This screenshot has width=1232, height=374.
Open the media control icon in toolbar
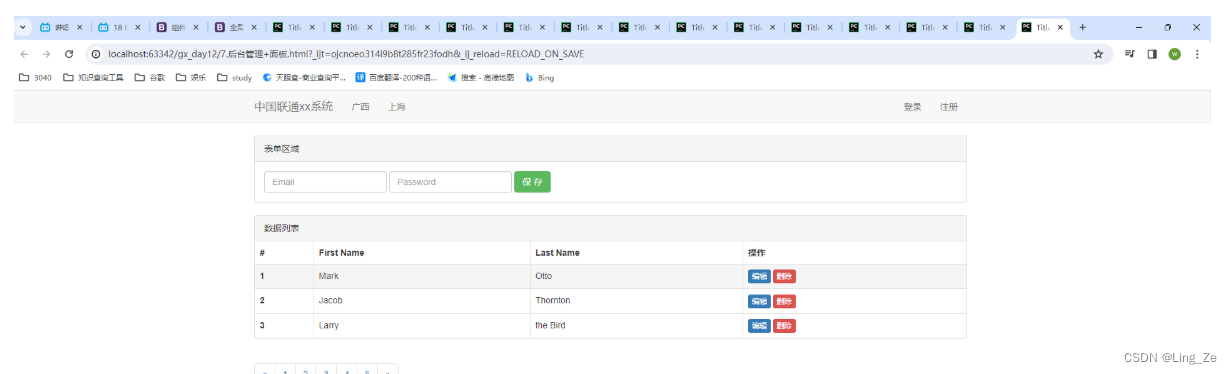[x=1130, y=54]
